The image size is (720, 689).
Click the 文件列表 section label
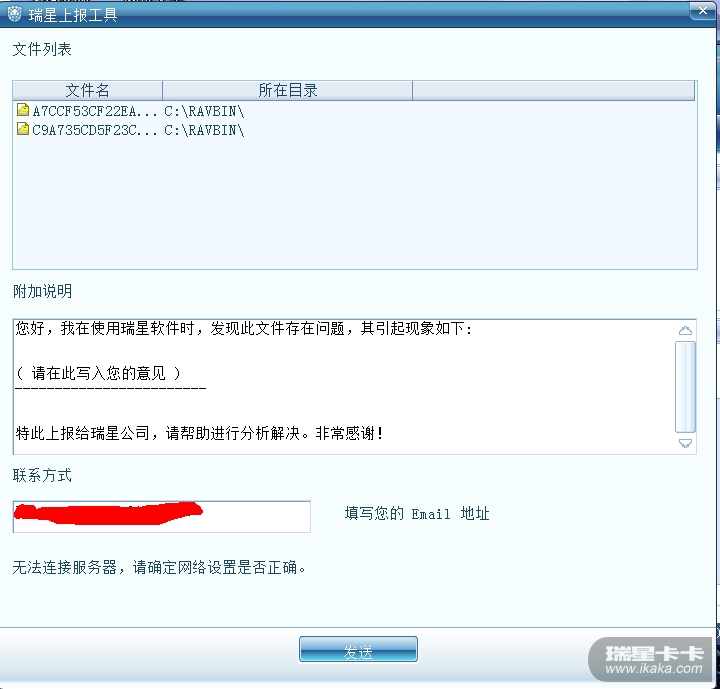coord(42,49)
